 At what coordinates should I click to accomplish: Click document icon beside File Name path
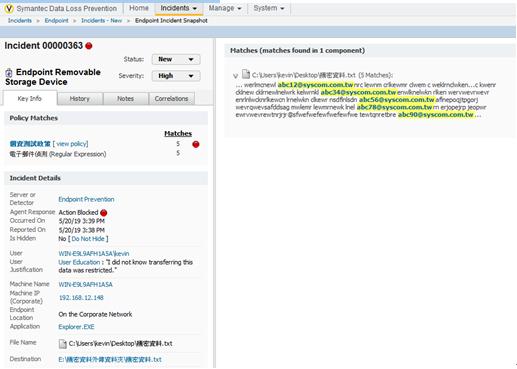(x=62, y=344)
